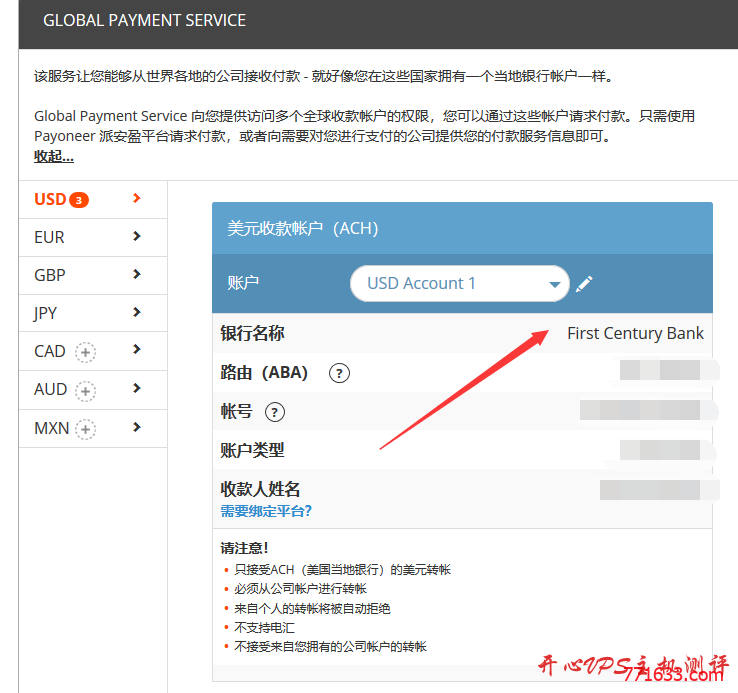Select the USD currency tab
The width and height of the screenshot is (738, 693).
click(x=50, y=199)
